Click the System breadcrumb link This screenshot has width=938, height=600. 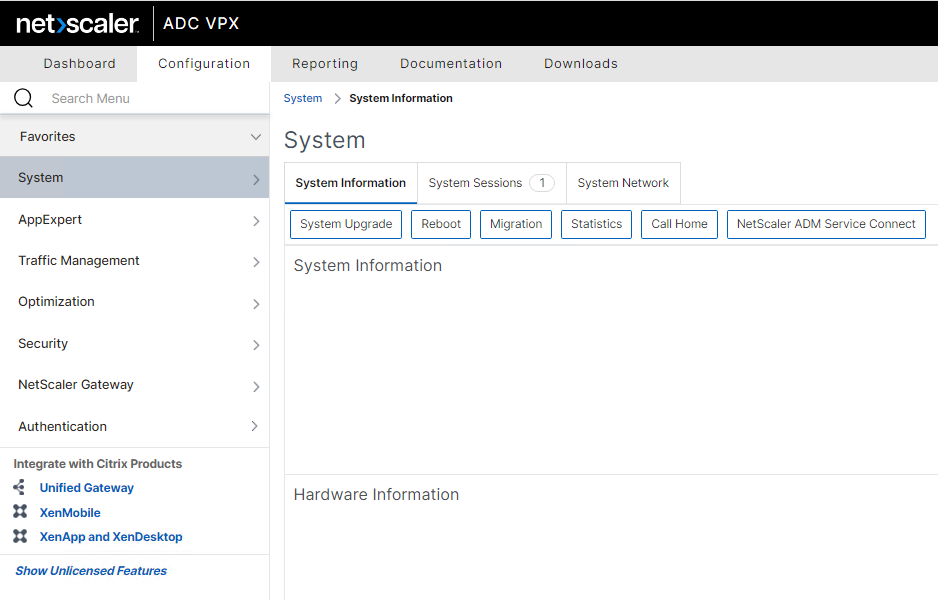coord(303,98)
